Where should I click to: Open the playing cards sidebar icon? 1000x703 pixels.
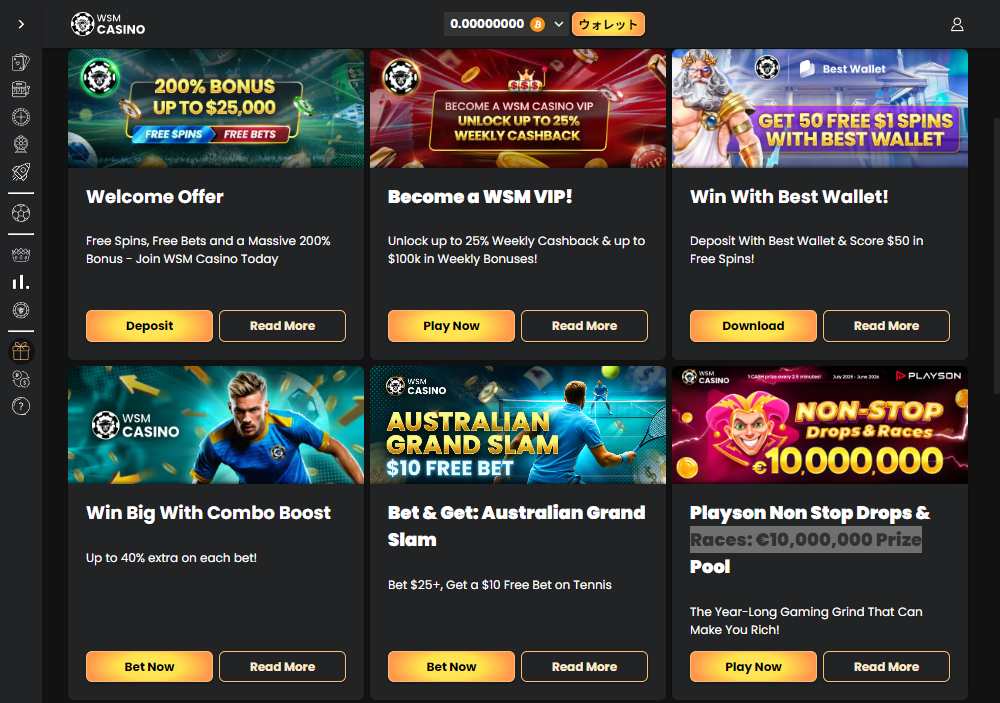(x=21, y=62)
